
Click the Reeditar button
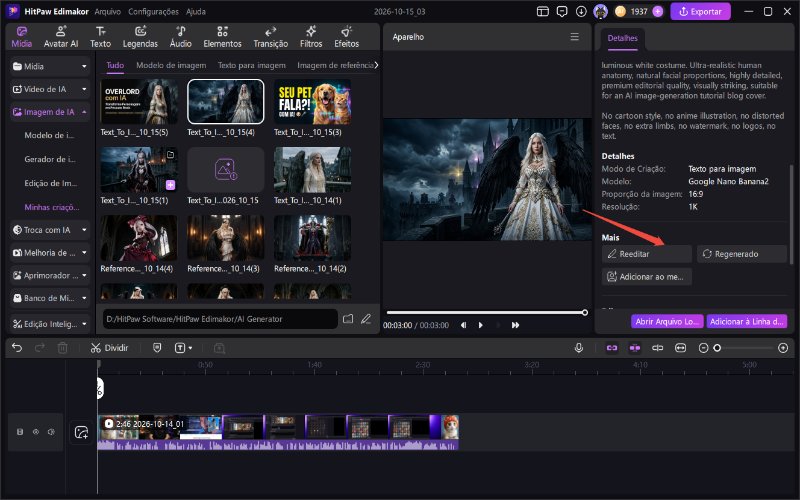click(646, 254)
